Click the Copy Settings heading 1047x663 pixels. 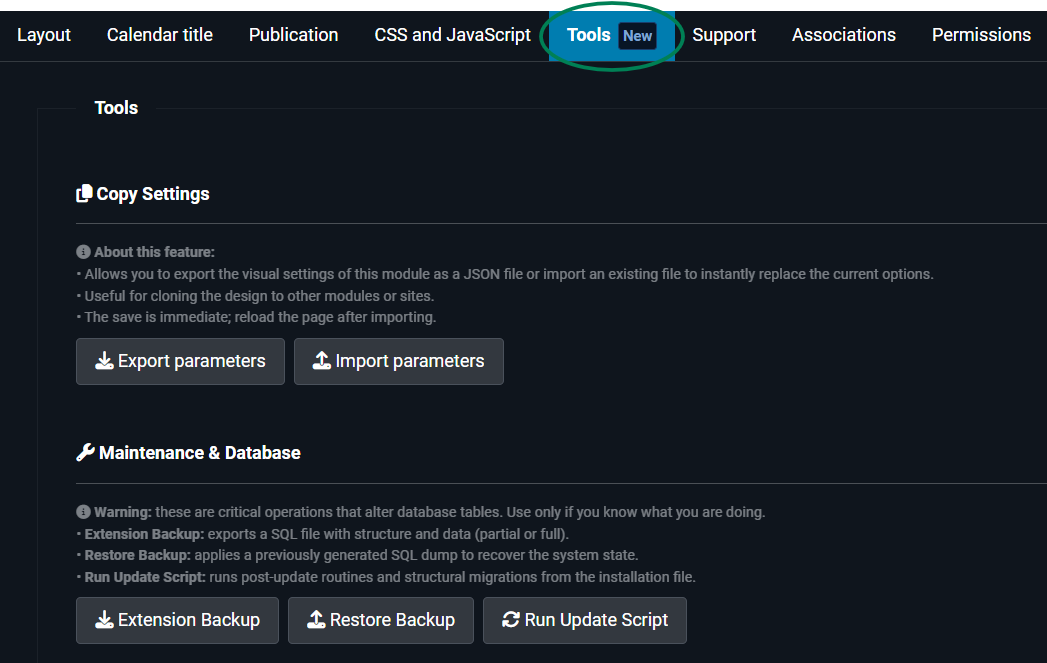pos(153,194)
